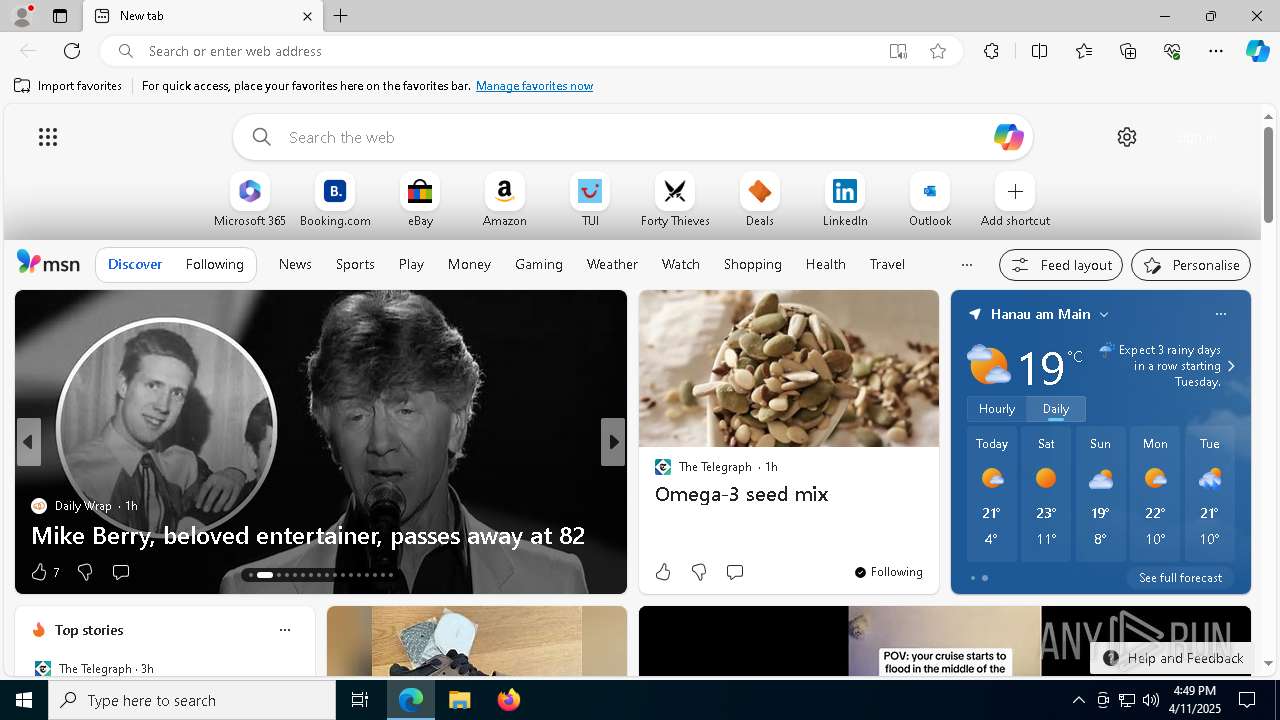Open Browser essentials icon
This screenshot has height=720, width=1280.
point(1172,51)
